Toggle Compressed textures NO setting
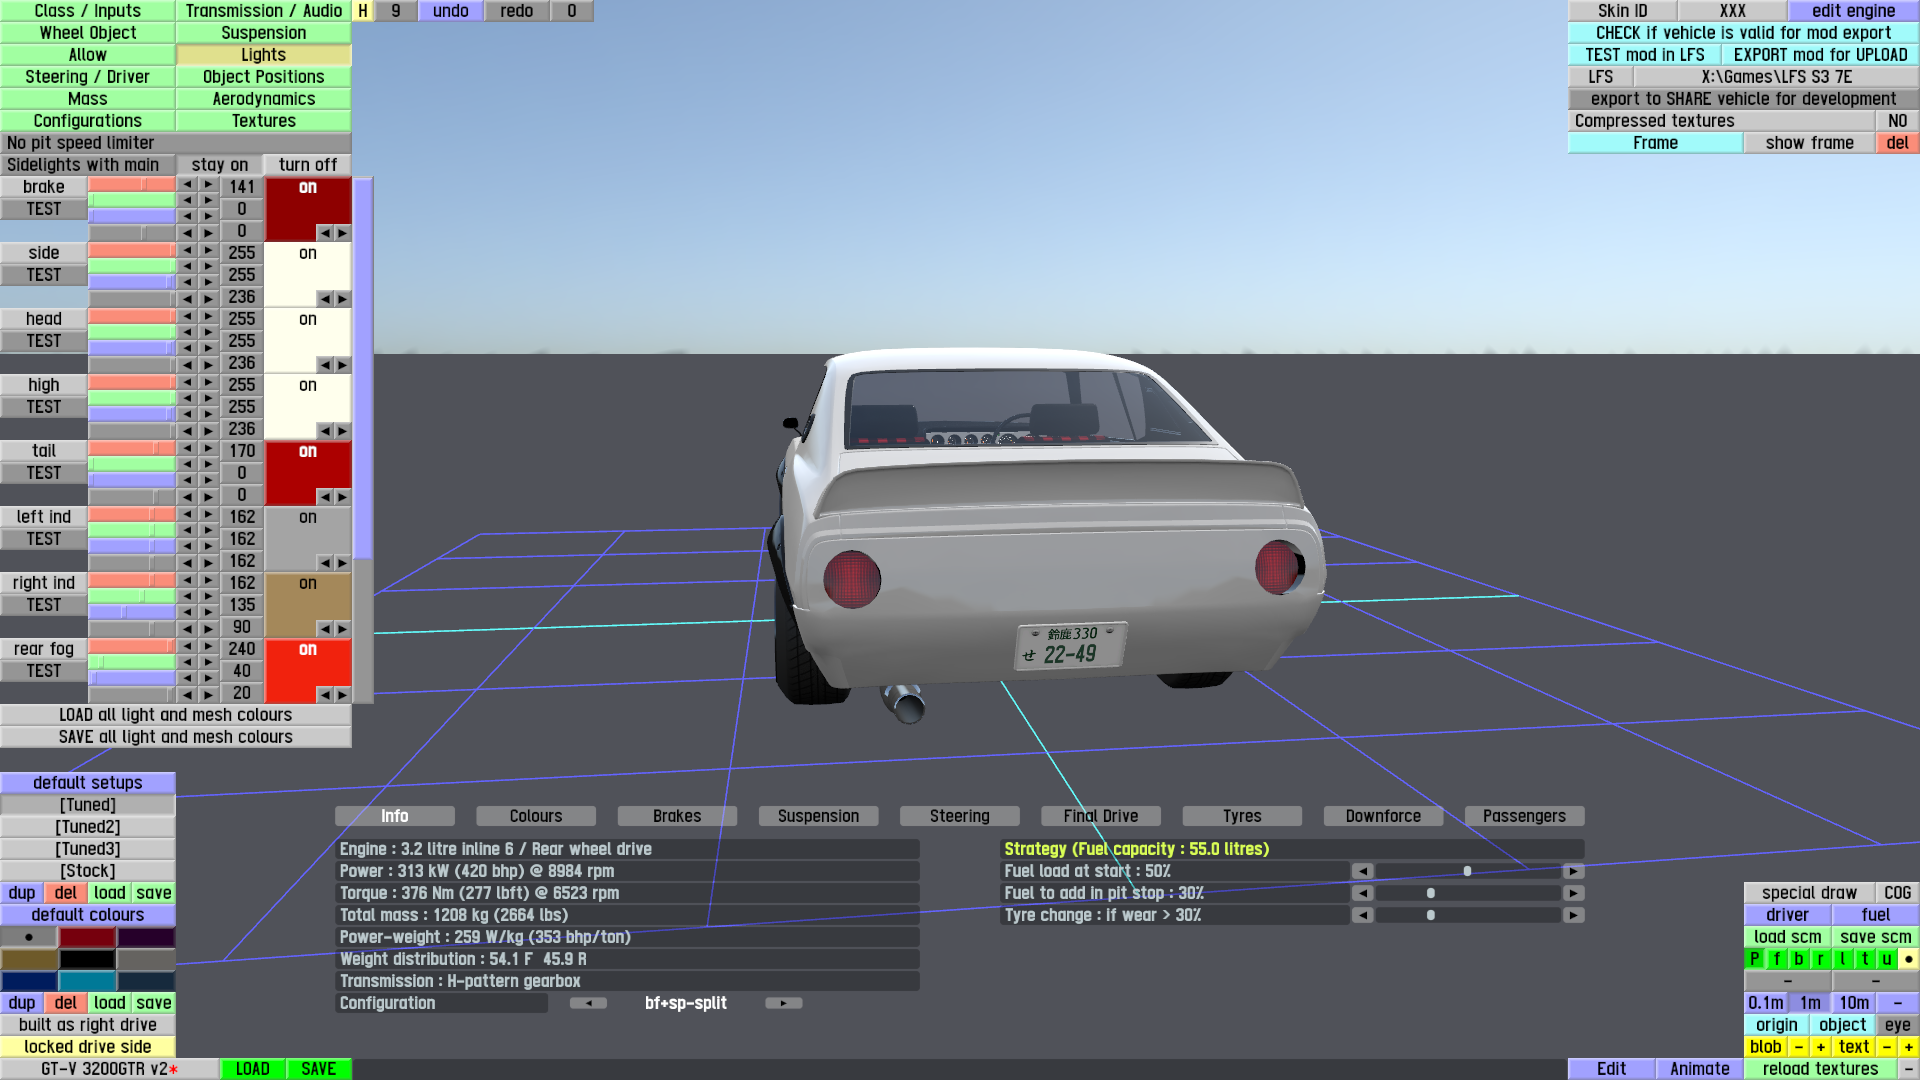Viewport: 1920px width, 1080px height. pyautogui.click(x=1897, y=121)
